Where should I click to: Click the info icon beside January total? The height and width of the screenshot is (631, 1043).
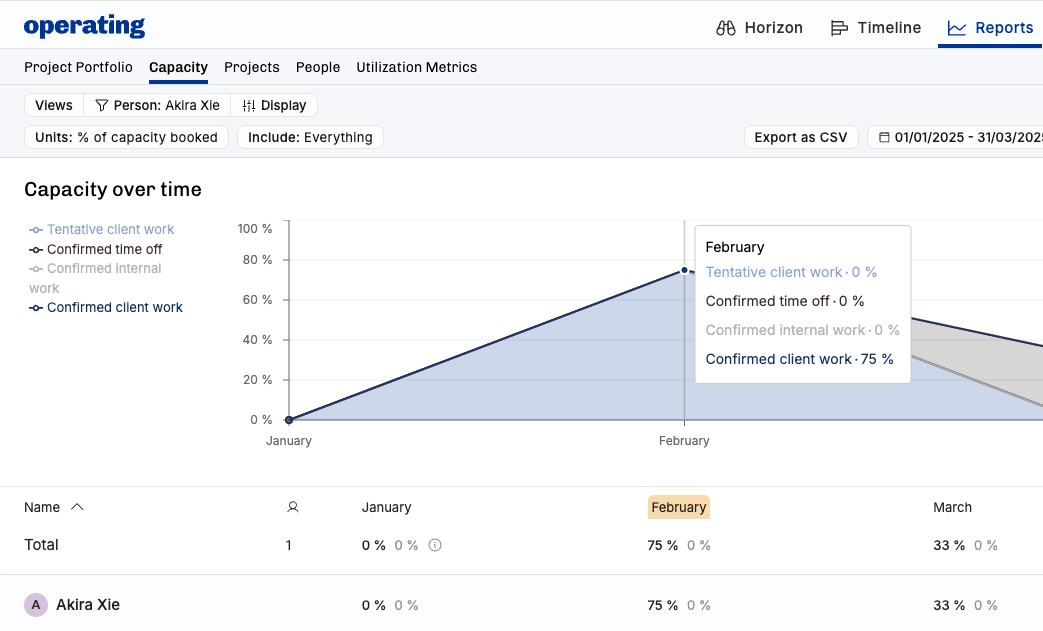[435, 545]
